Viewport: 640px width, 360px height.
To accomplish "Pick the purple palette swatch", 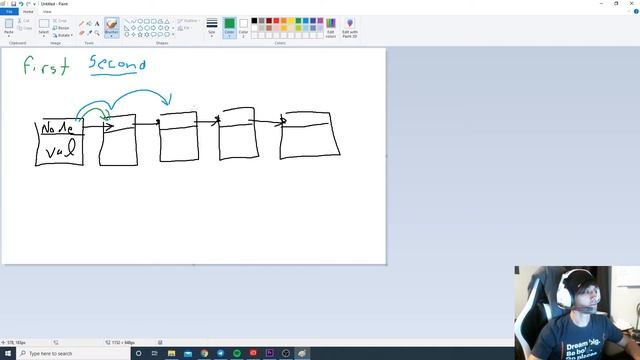I will 320,21.
